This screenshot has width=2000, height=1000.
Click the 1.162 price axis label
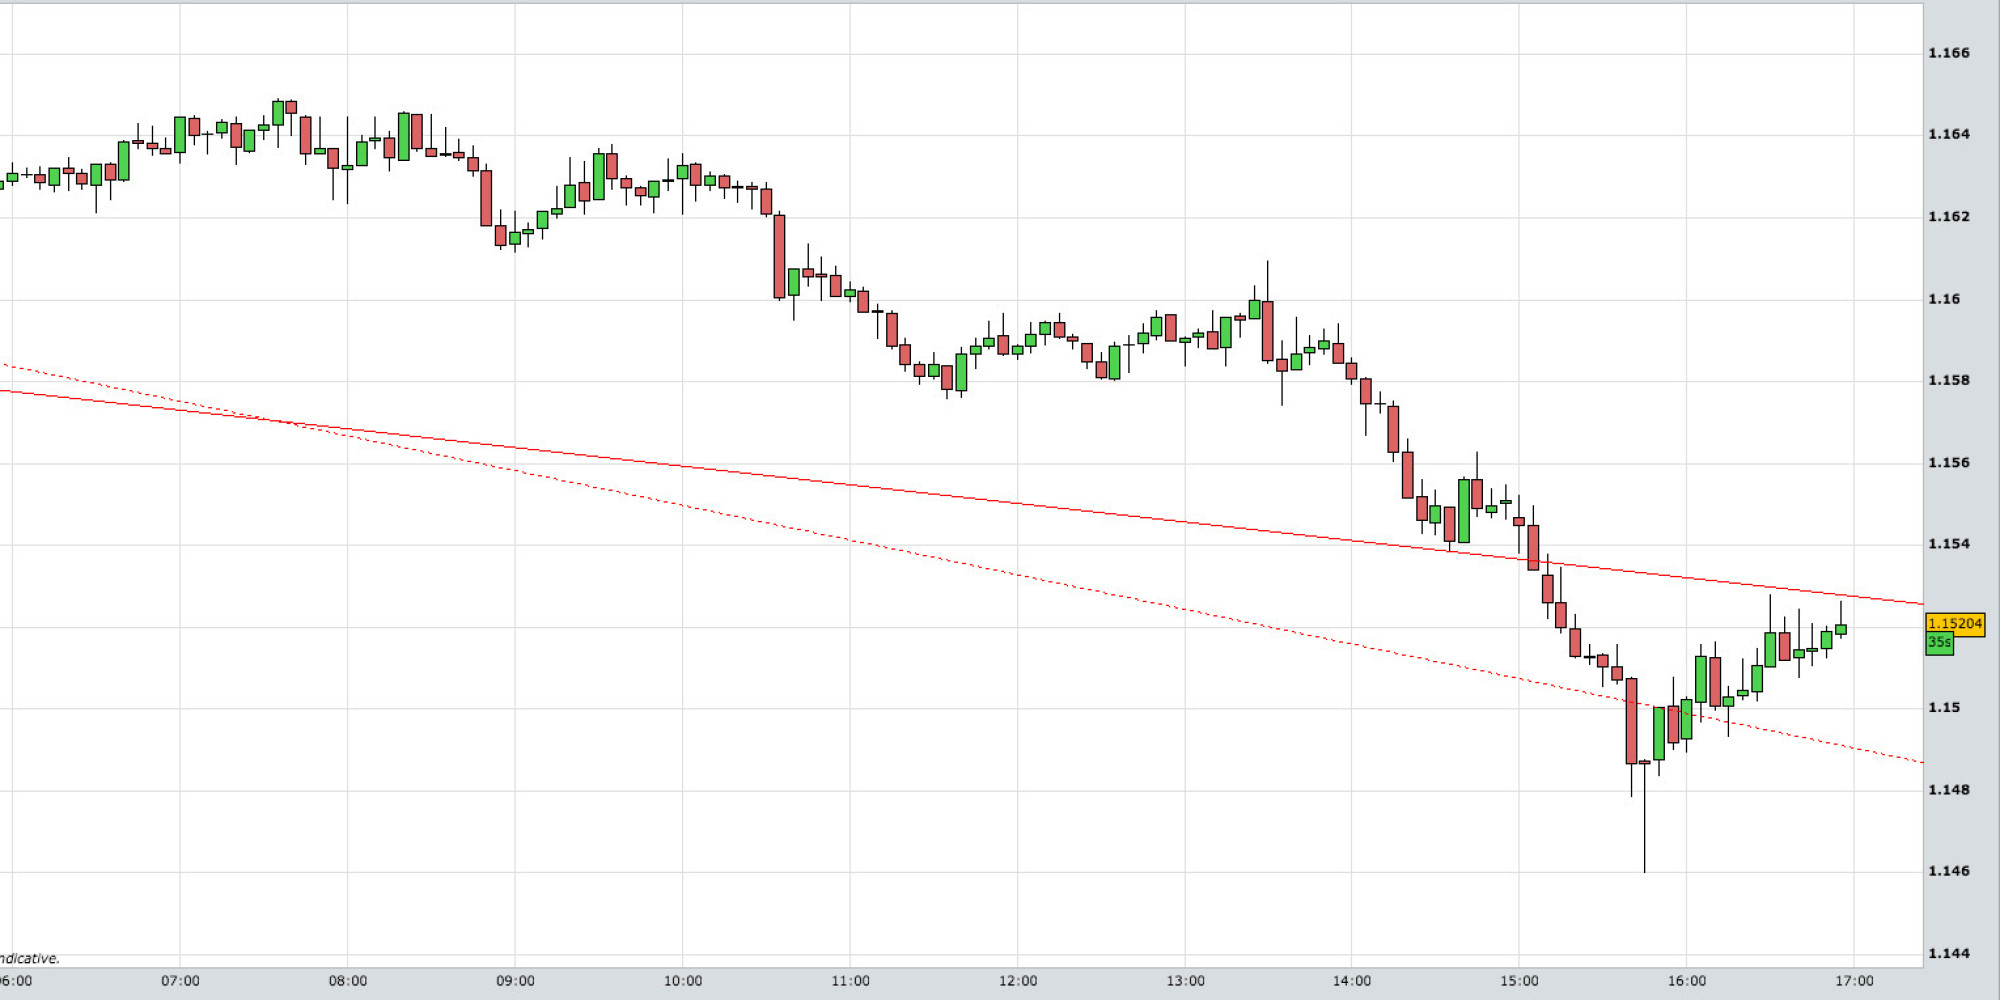tap(1949, 217)
